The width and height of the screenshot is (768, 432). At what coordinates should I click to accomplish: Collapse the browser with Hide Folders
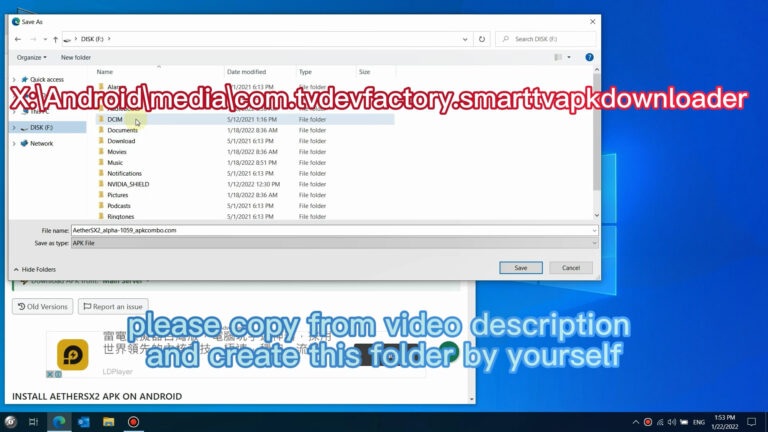pos(35,269)
